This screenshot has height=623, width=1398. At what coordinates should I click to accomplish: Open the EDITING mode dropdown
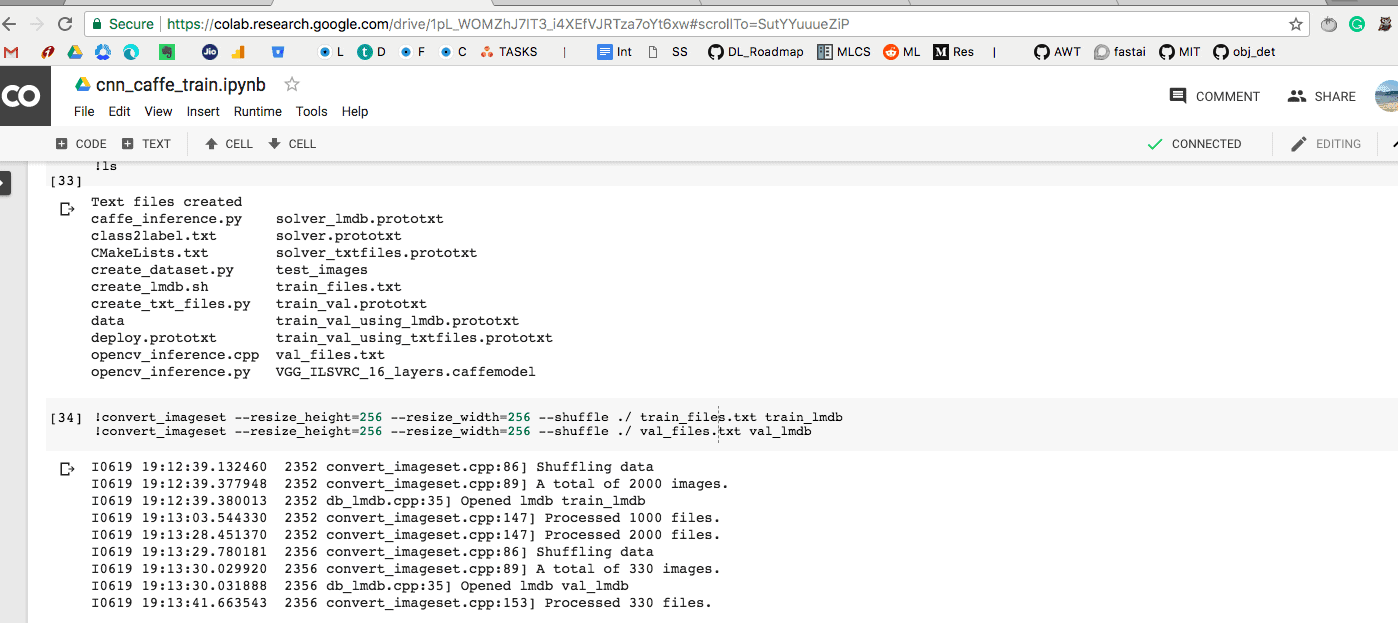tap(1326, 144)
